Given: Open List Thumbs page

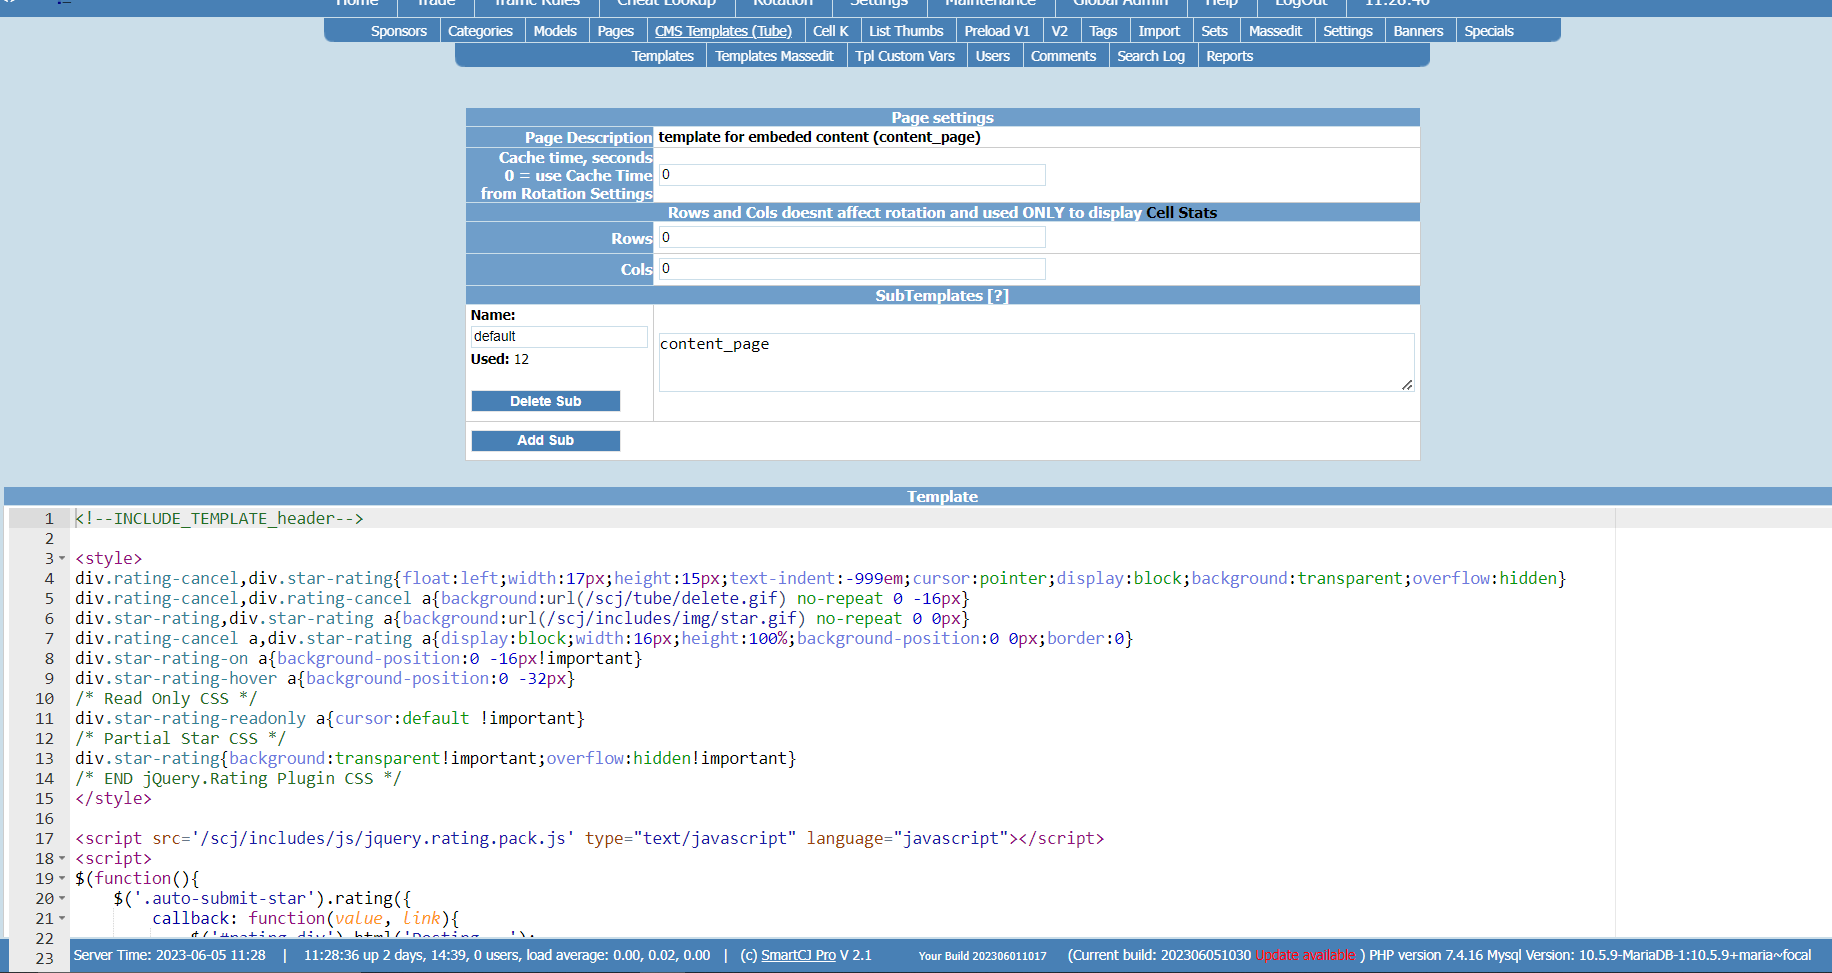Looking at the screenshot, I should click(x=906, y=31).
